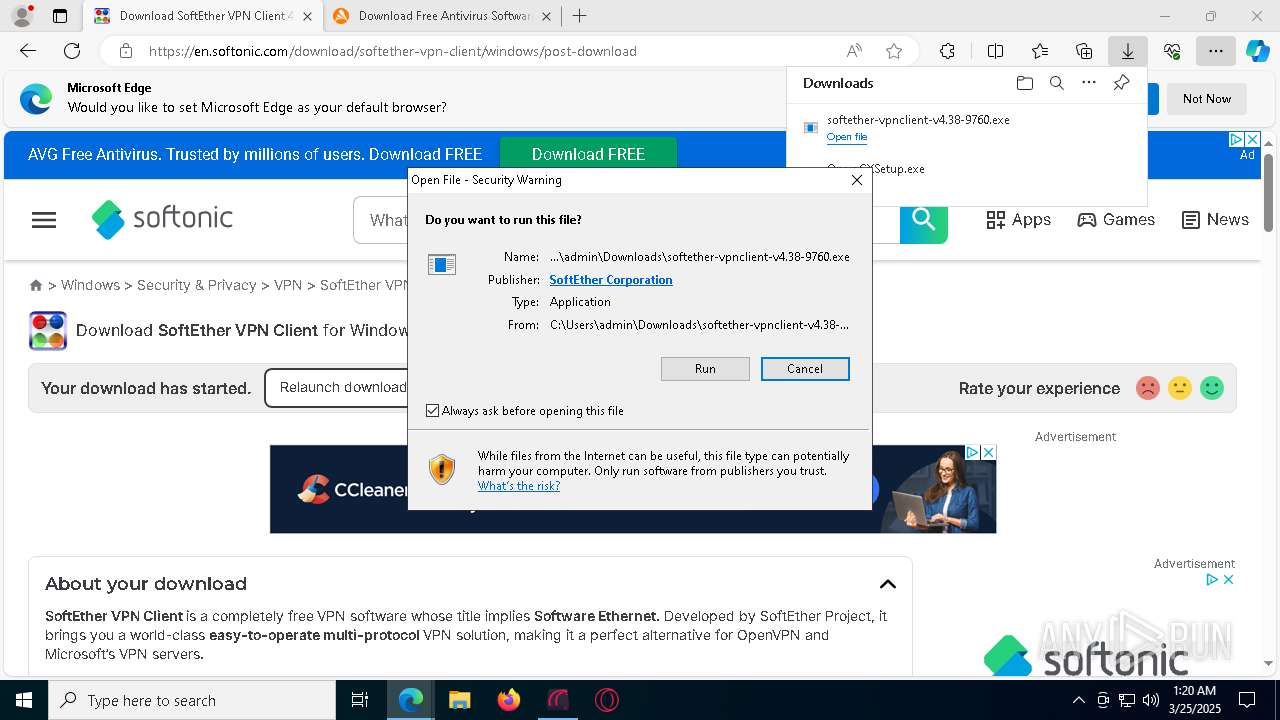The width and height of the screenshot is (1280, 720).
Task: Open Copilot sidebar icon
Action: (1258, 51)
